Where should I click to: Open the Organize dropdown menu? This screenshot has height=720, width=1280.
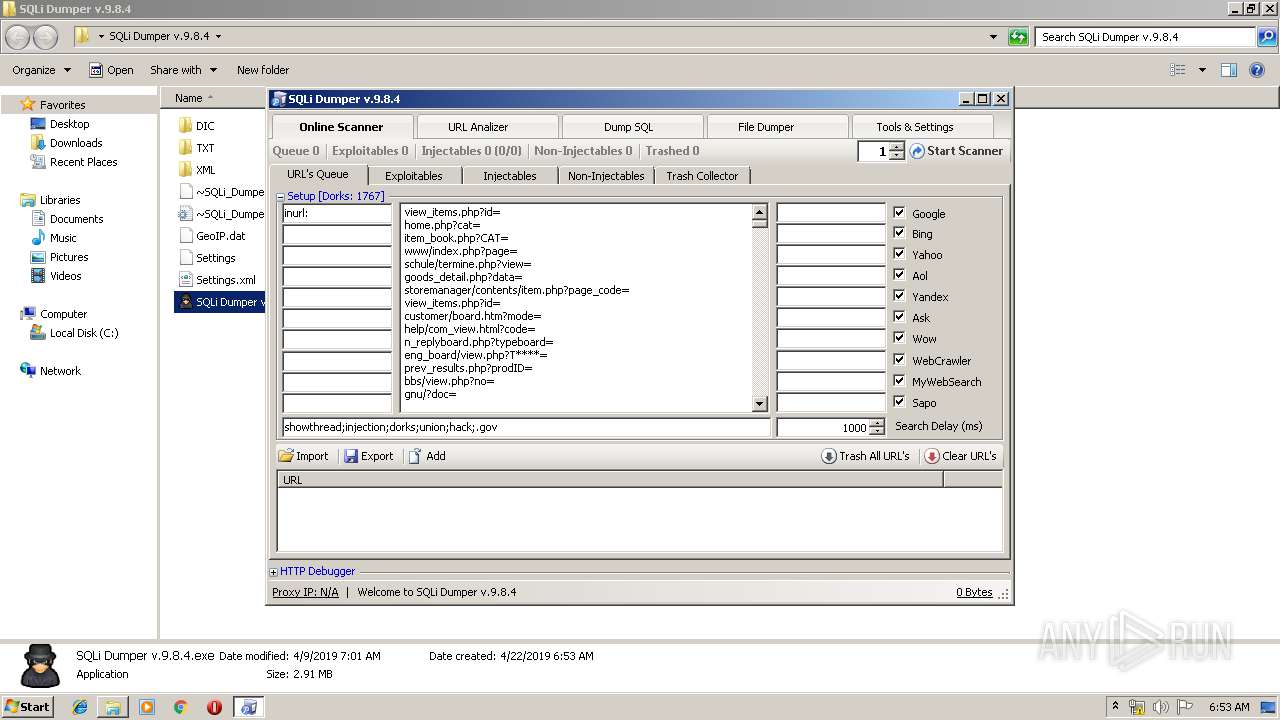click(x=41, y=70)
